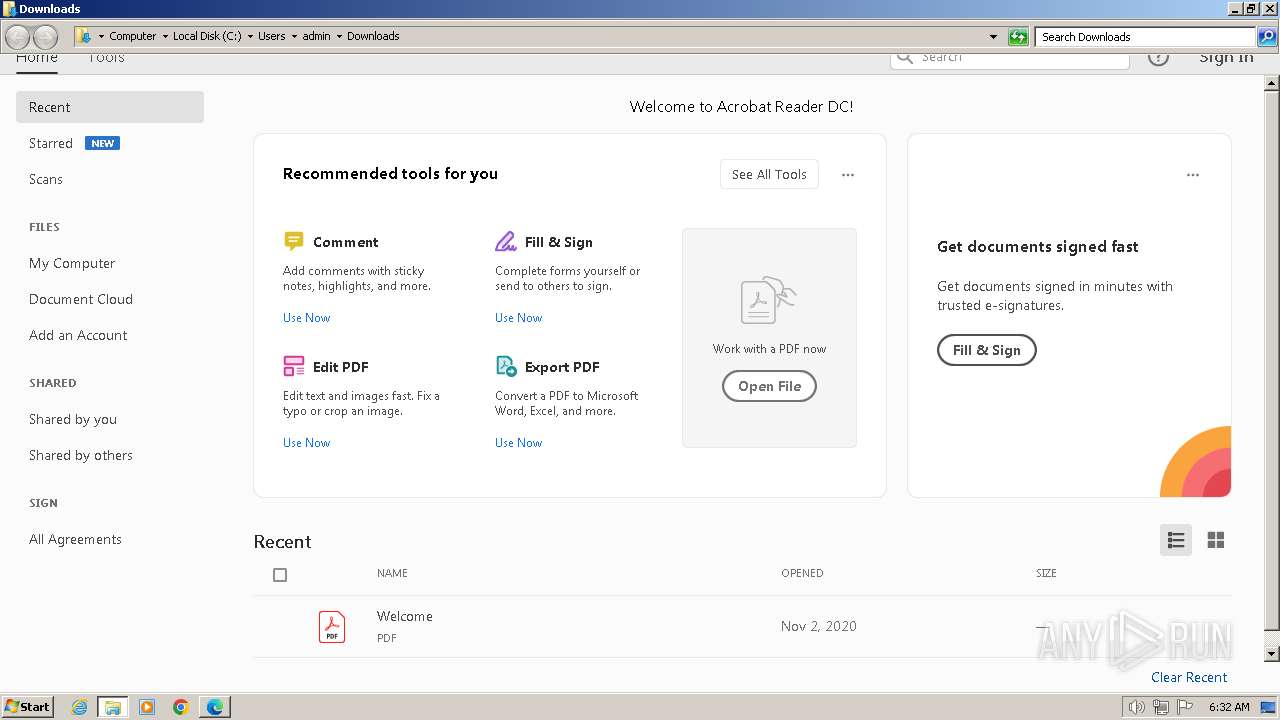Click the Edit PDF tool icon
The height and width of the screenshot is (720, 1280).
(293, 366)
